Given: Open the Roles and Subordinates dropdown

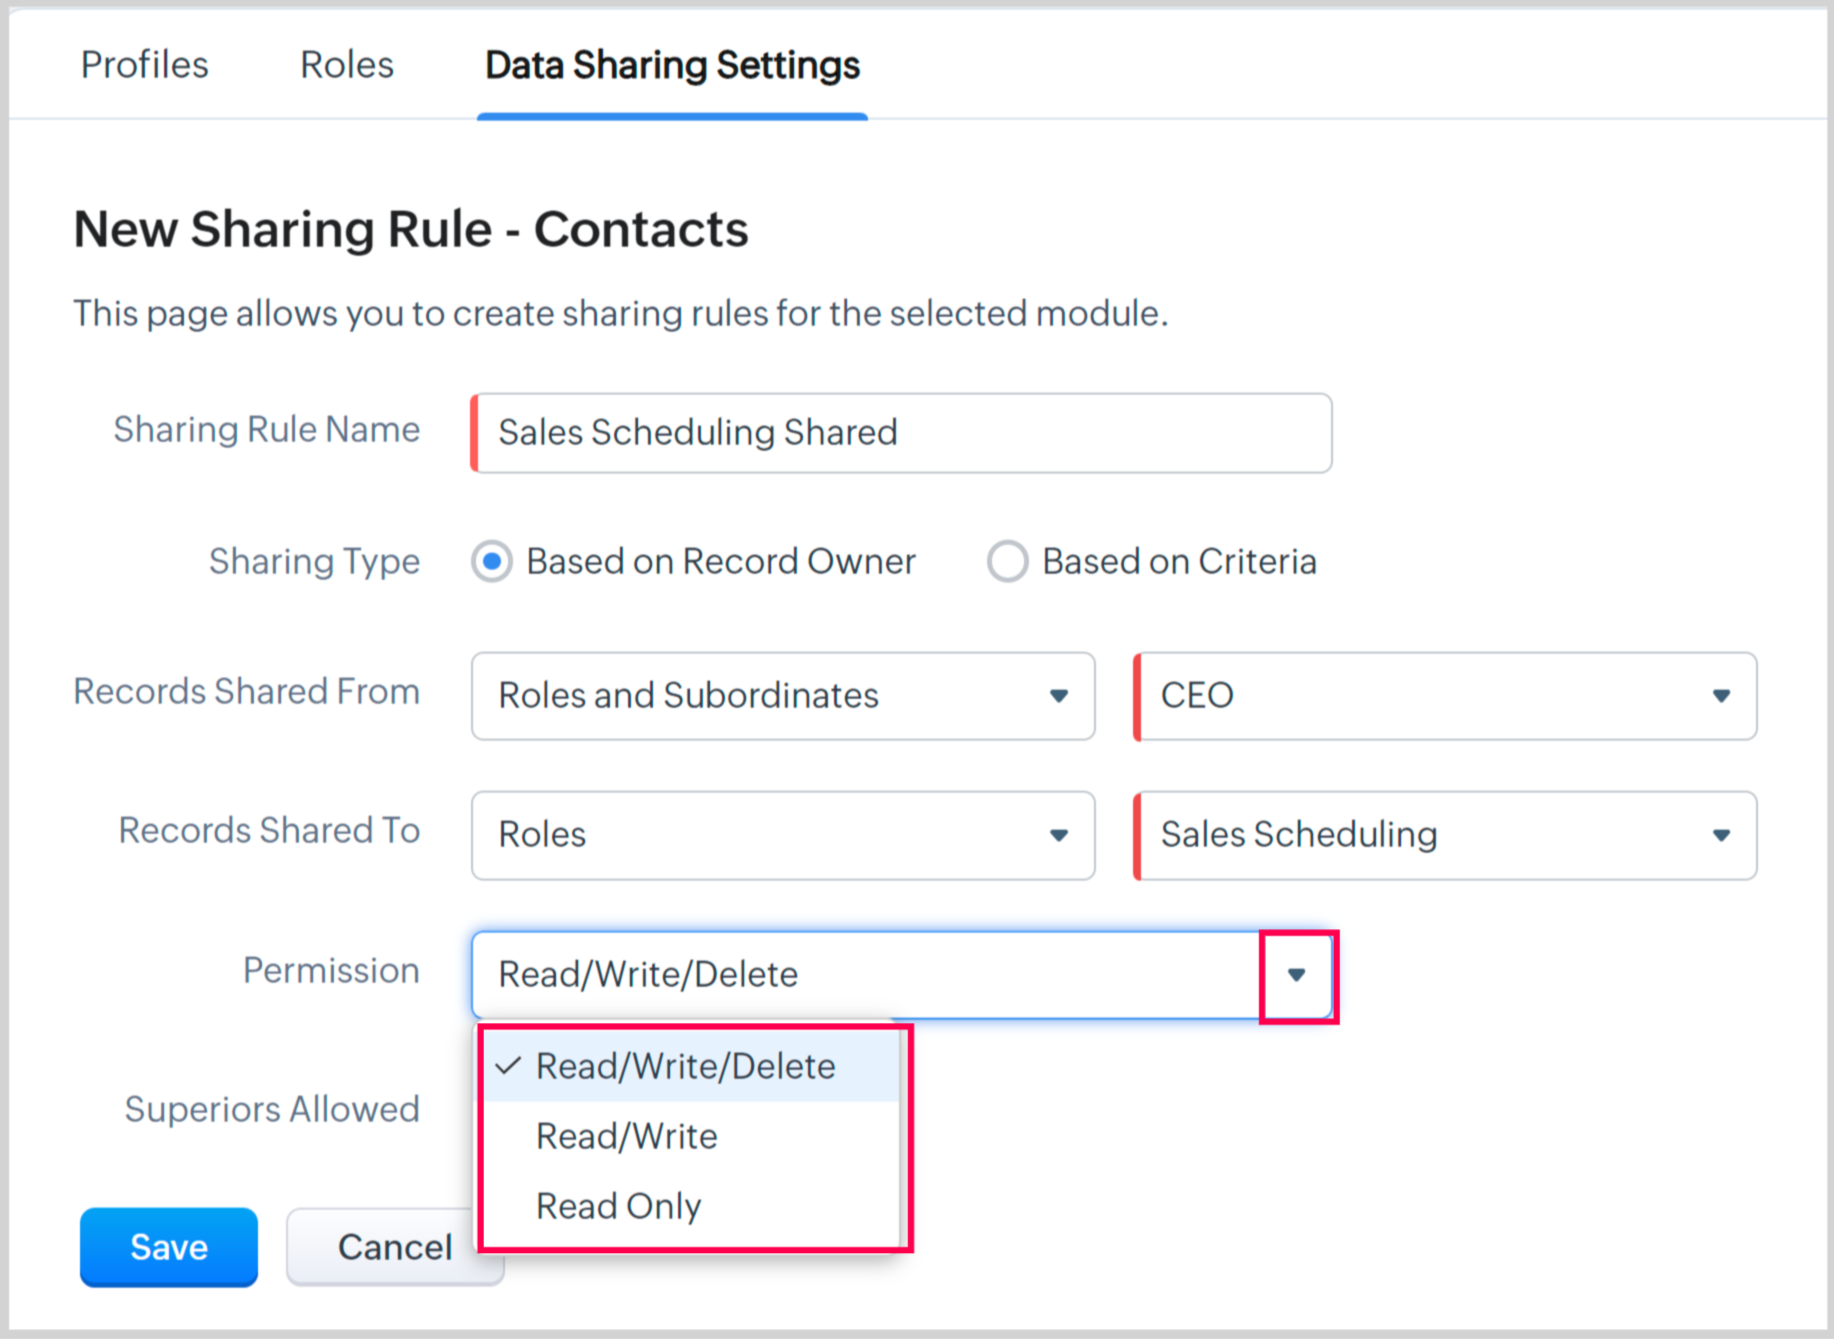Looking at the screenshot, I should [x=782, y=696].
